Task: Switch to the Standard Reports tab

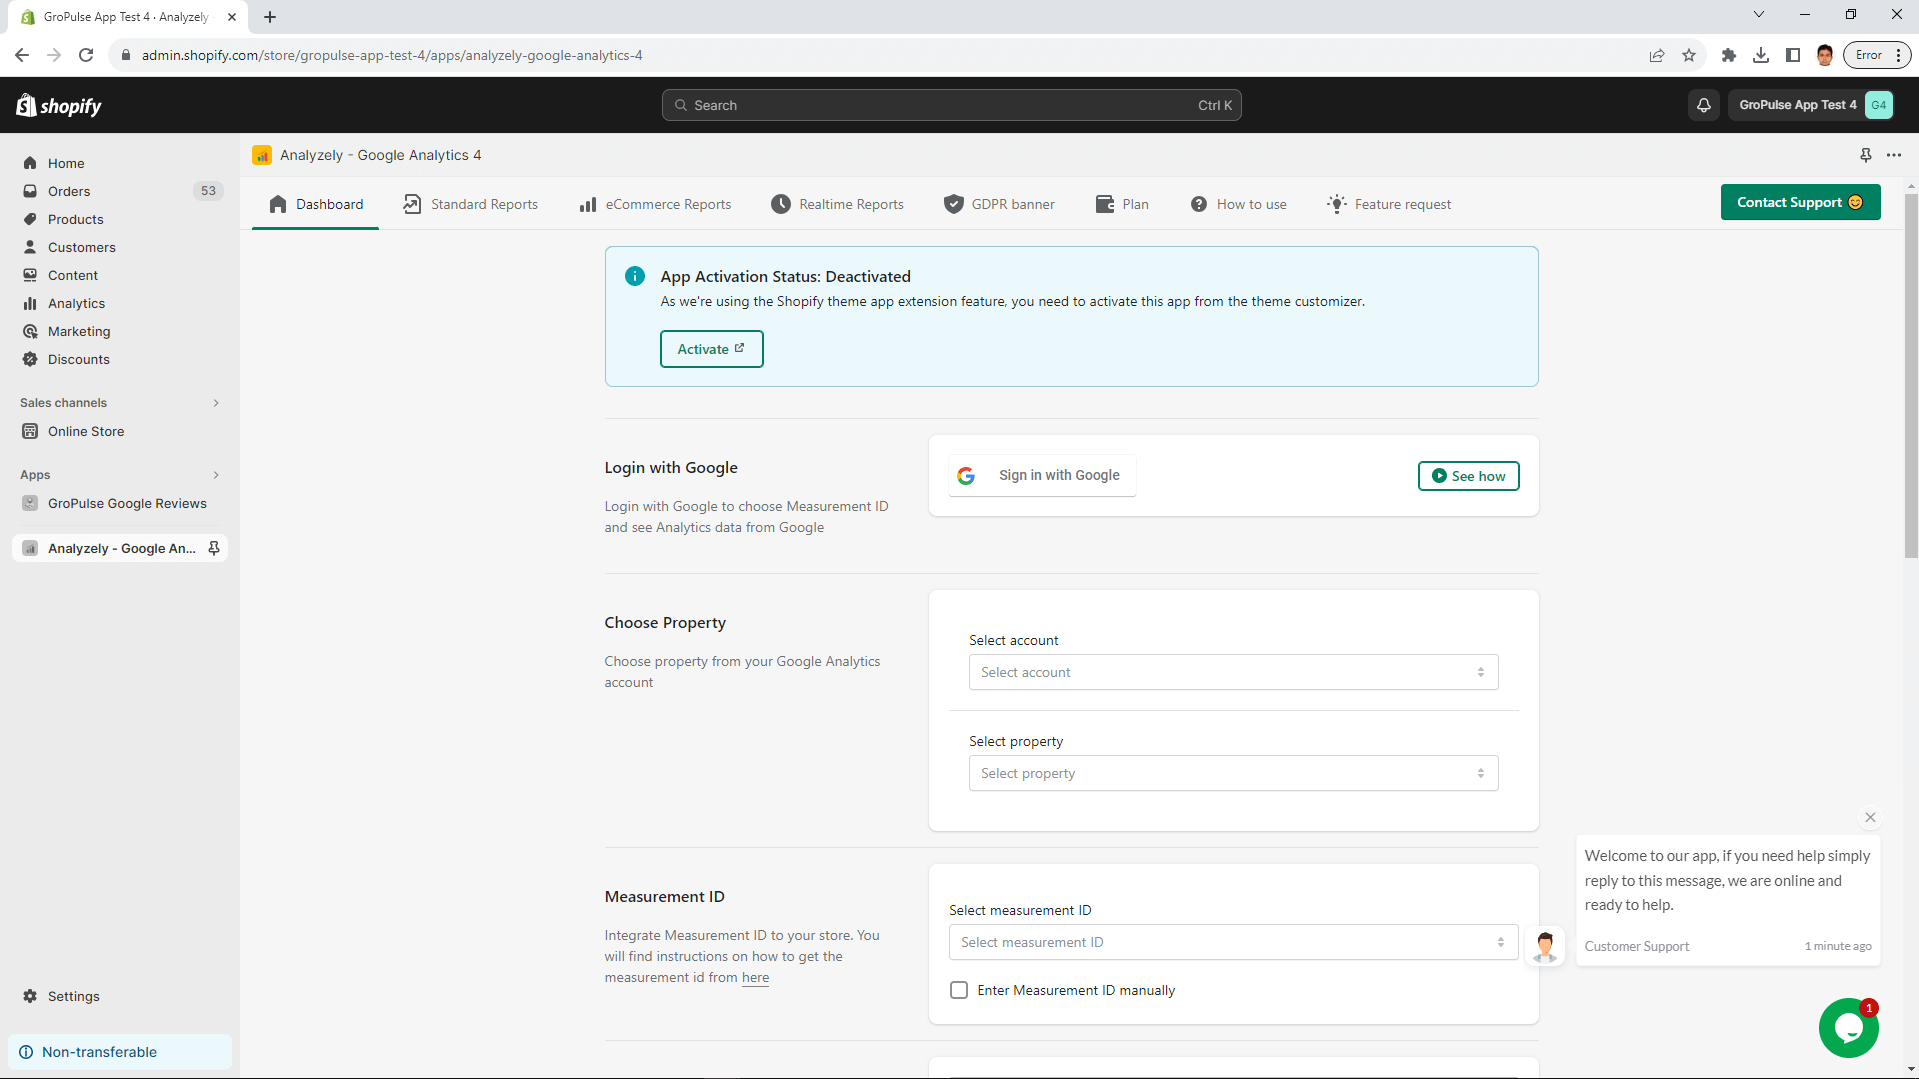Action: pyautogui.click(x=470, y=204)
